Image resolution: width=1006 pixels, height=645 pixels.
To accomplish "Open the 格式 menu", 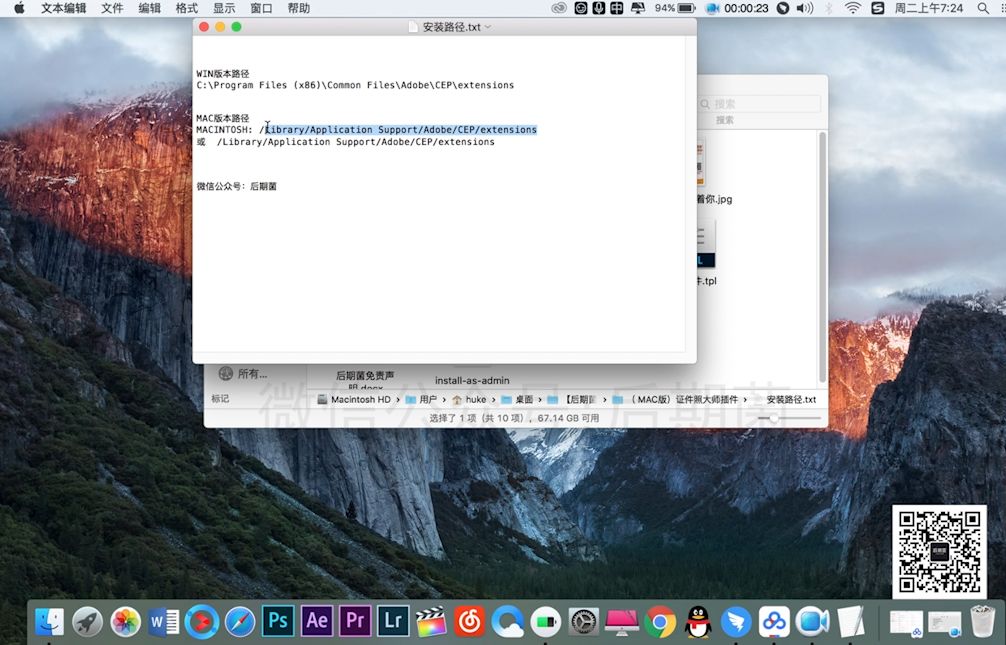I will (x=187, y=8).
